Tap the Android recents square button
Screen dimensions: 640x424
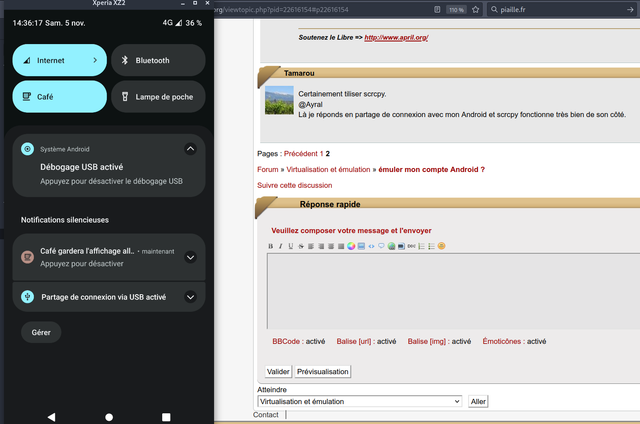tap(166, 417)
